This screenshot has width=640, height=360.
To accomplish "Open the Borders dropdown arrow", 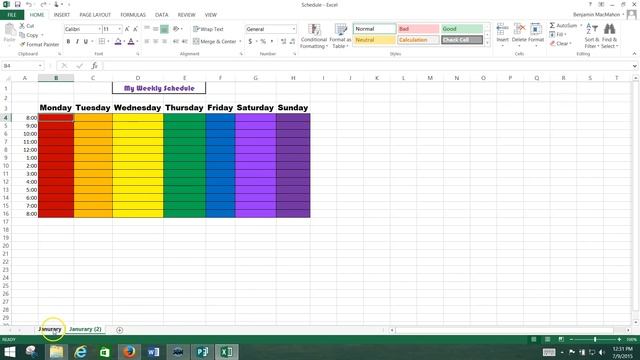I will coord(108,41).
